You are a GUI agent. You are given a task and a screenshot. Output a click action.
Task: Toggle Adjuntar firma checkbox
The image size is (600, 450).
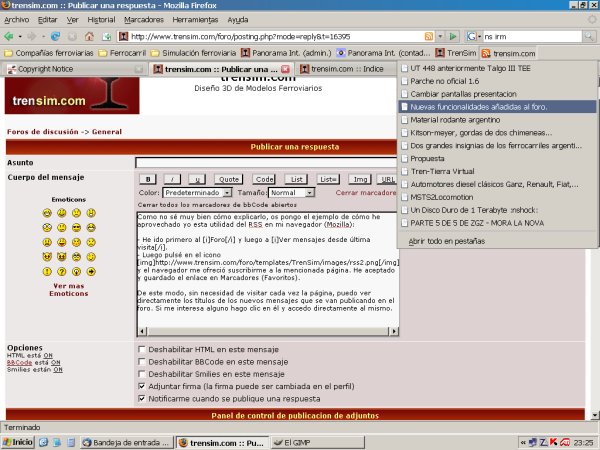click(x=141, y=385)
